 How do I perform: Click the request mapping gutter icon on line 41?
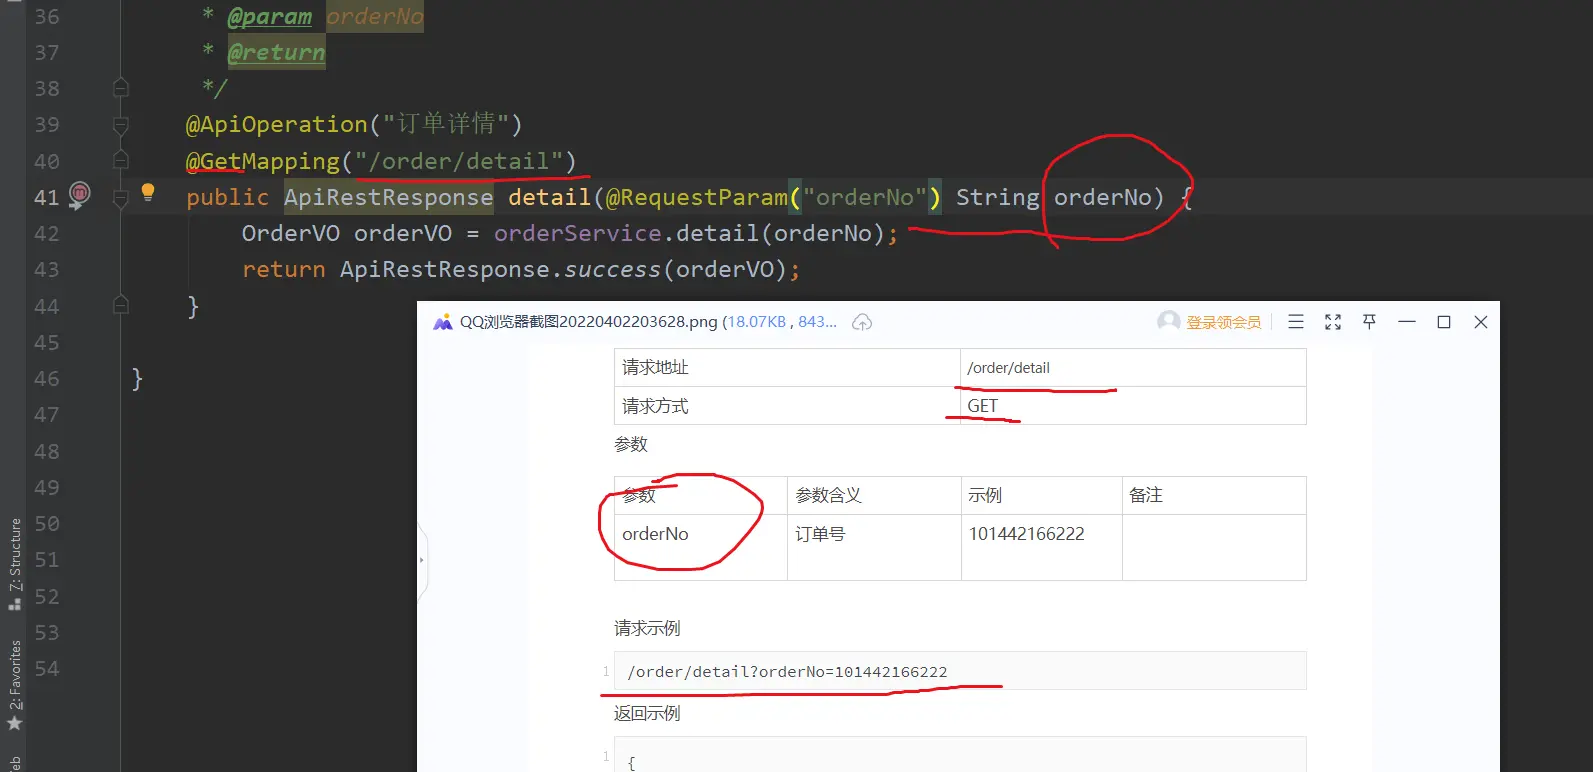pyautogui.click(x=80, y=194)
